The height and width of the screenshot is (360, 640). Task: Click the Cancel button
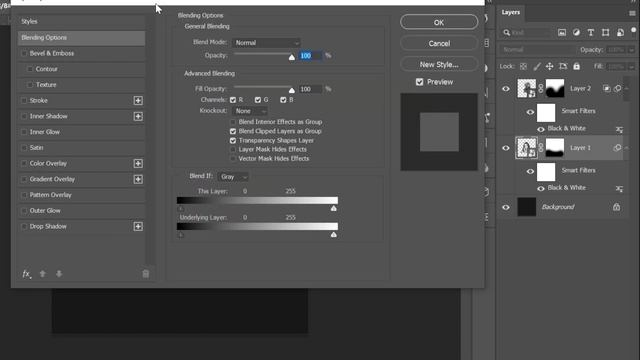[x=439, y=43]
